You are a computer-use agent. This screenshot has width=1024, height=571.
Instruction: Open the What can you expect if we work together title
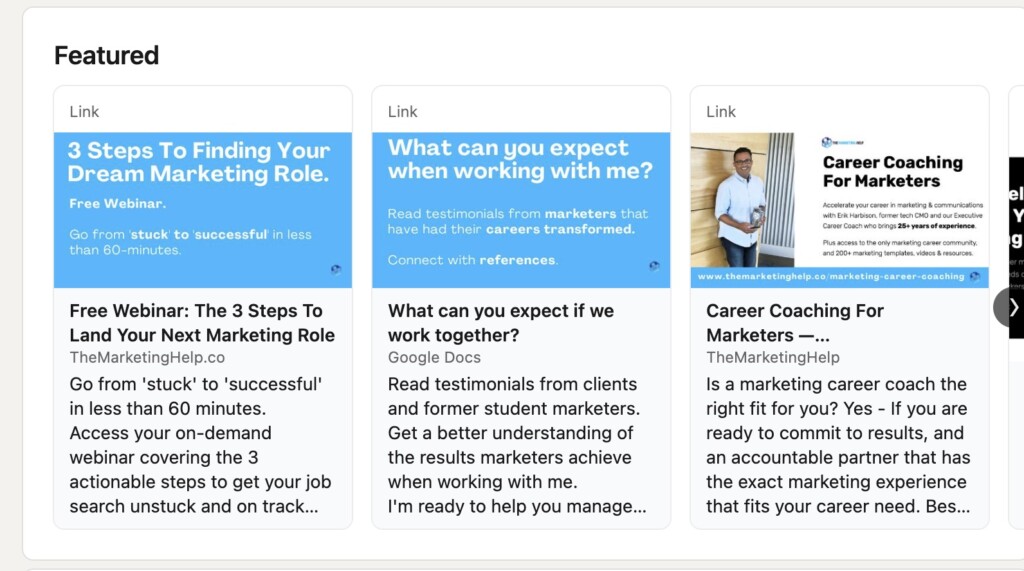click(x=501, y=323)
